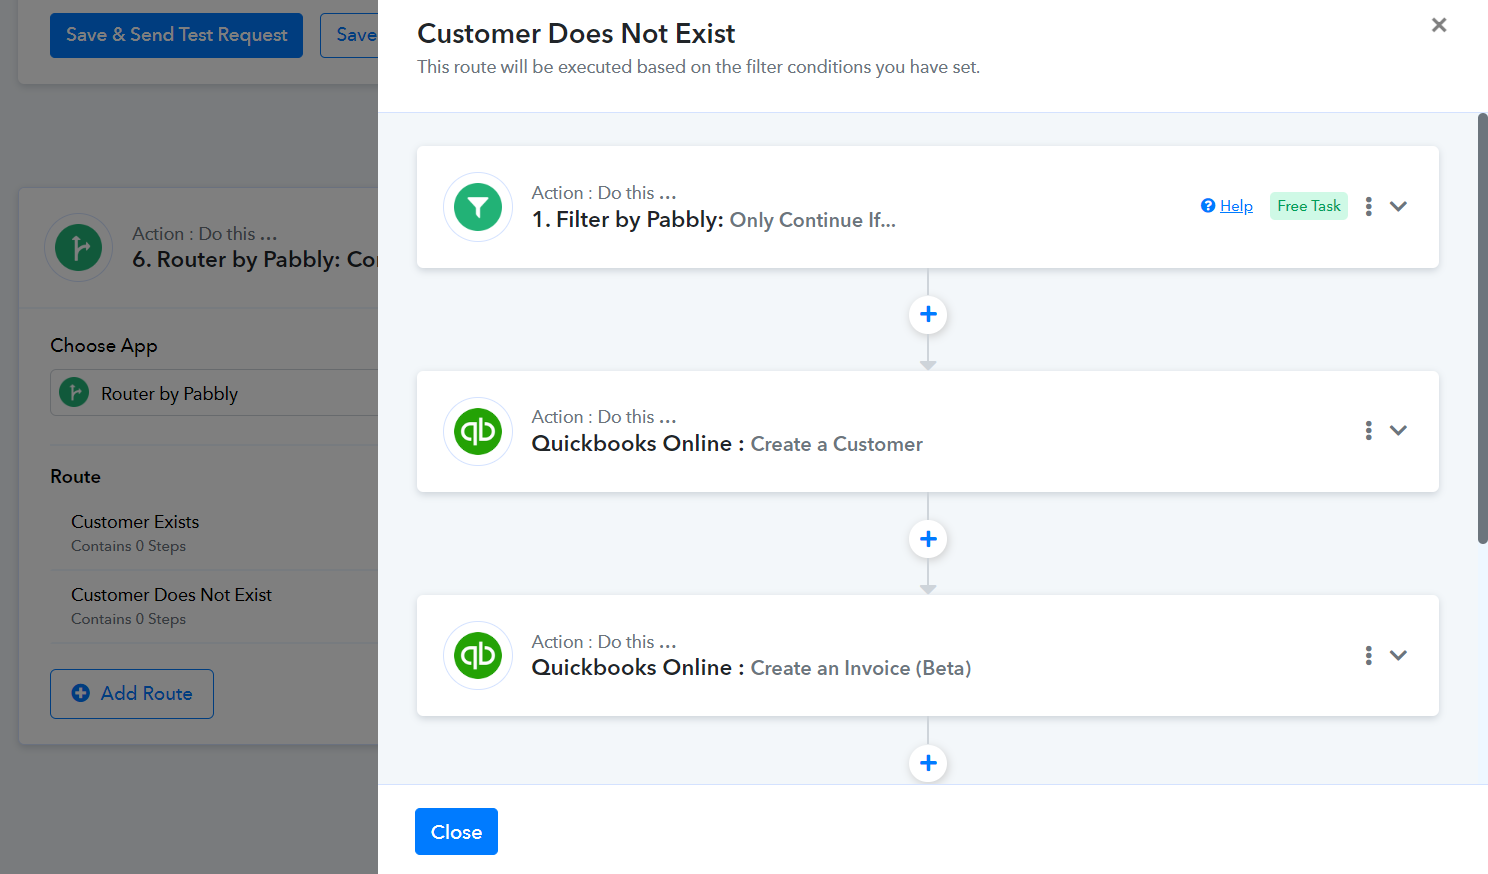
Task: Click the 6. Router by Pabbly step title
Action: coord(255,260)
